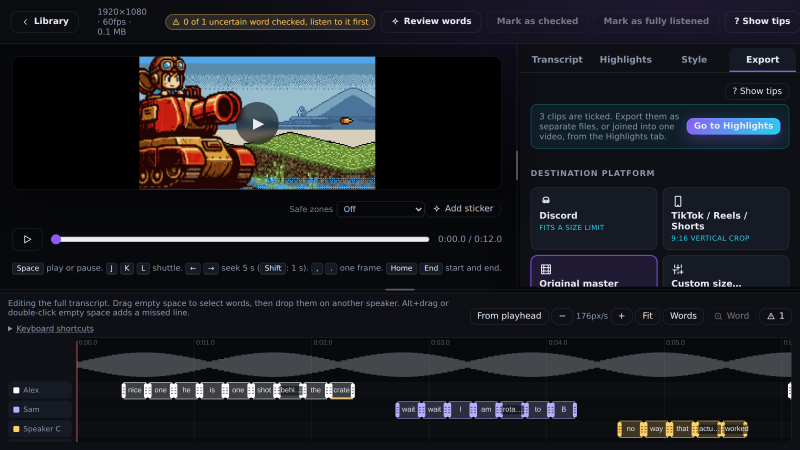This screenshot has width=800, height=450.
Task: Select the word 'am' on Sam track
Action: tap(486, 410)
